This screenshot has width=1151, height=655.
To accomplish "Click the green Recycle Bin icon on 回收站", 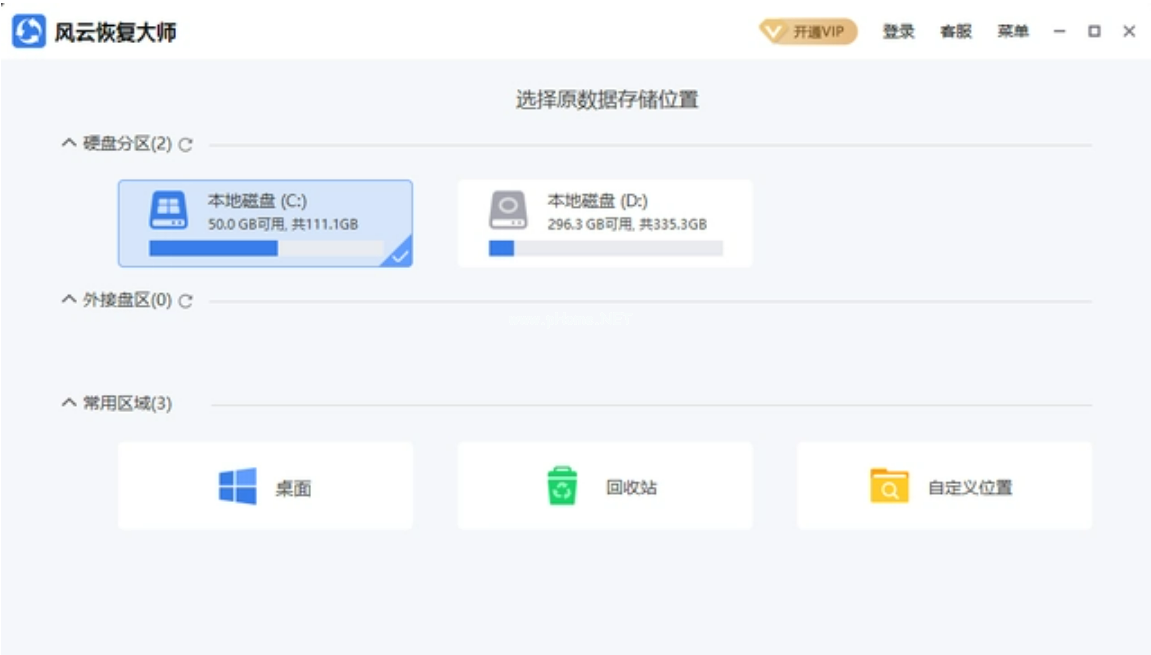I will click(x=562, y=484).
